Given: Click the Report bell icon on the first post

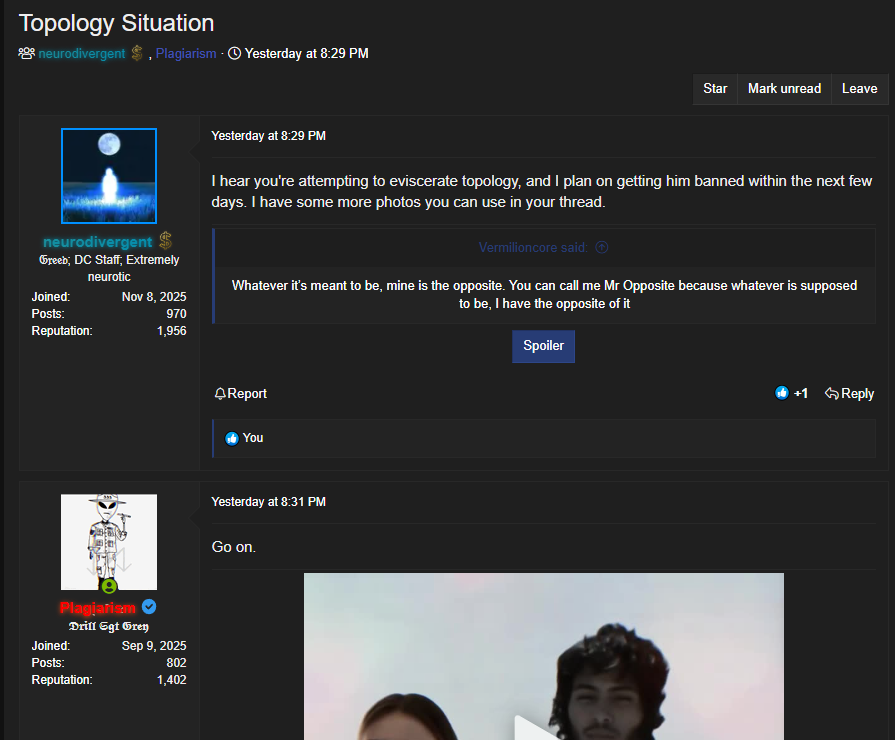Looking at the screenshot, I should [x=219, y=393].
